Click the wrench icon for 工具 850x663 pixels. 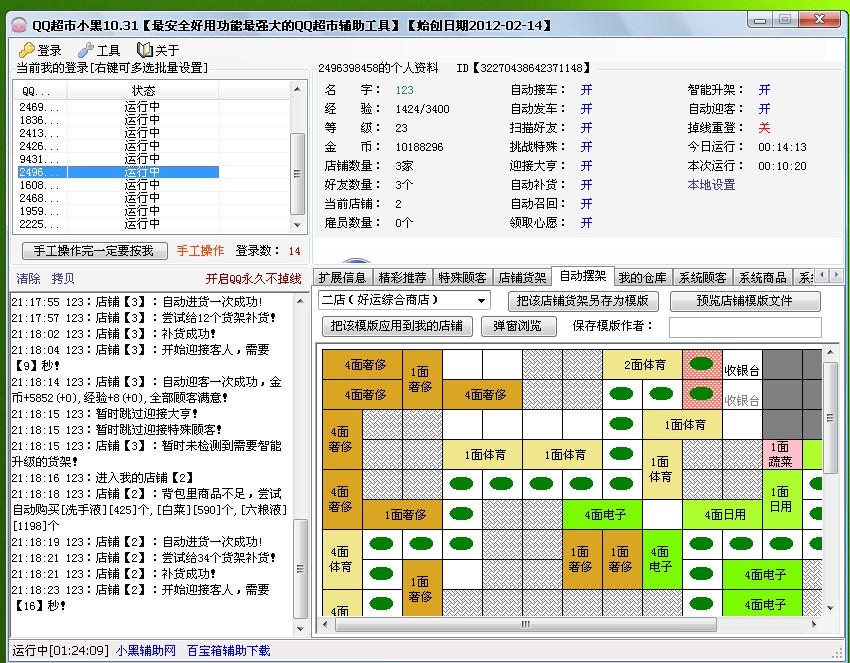85,50
